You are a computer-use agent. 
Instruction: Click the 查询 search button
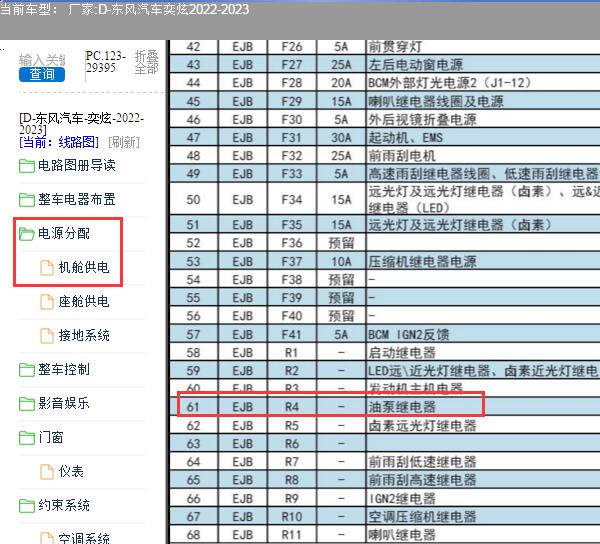[42, 74]
